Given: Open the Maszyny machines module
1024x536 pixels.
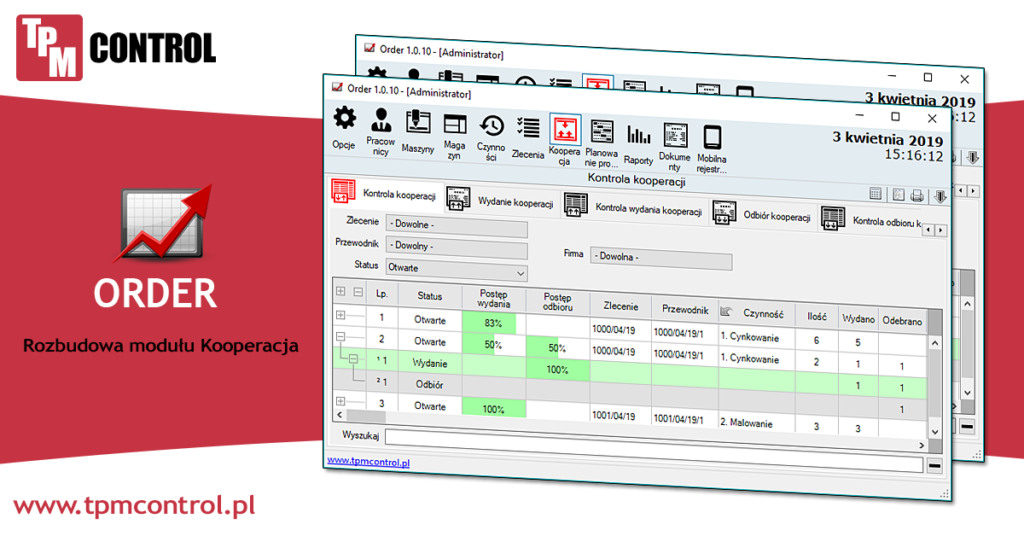Looking at the screenshot, I should pyautogui.click(x=417, y=123).
